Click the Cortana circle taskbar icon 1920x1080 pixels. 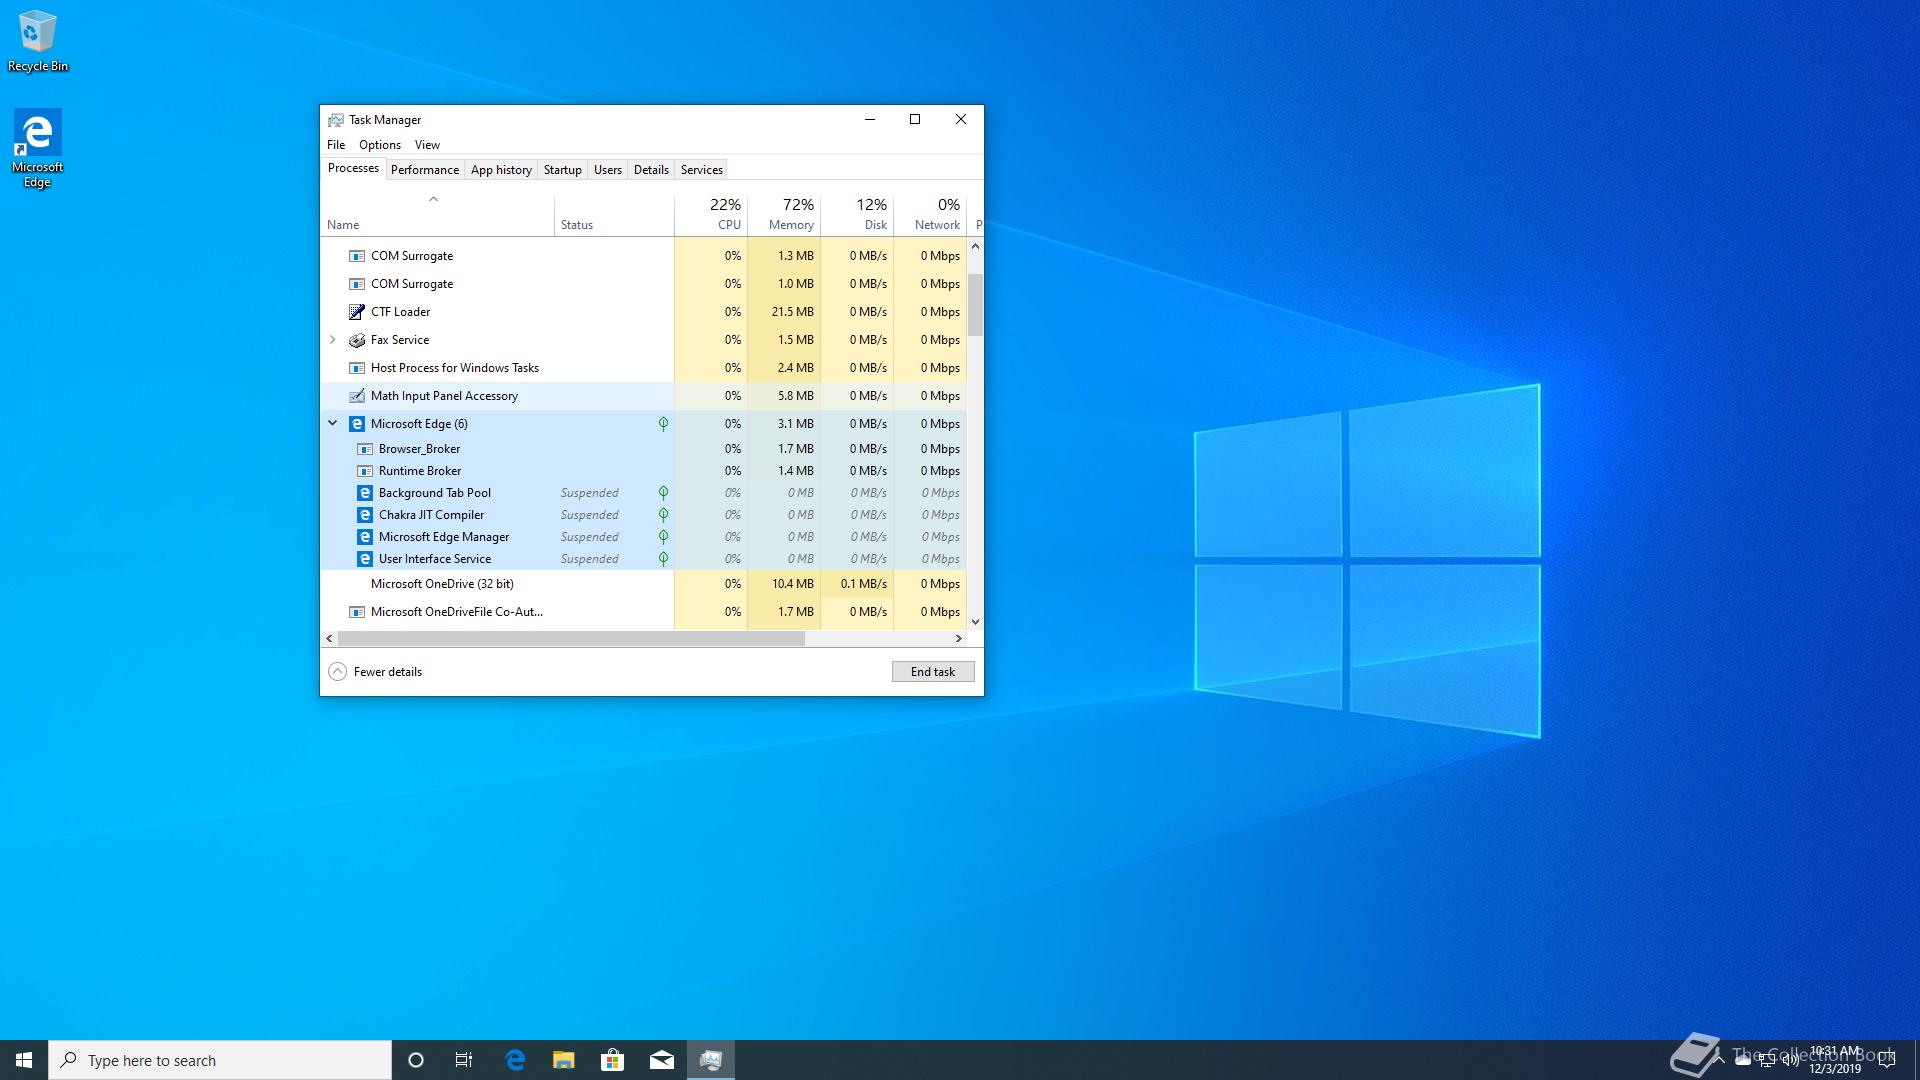point(416,1060)
